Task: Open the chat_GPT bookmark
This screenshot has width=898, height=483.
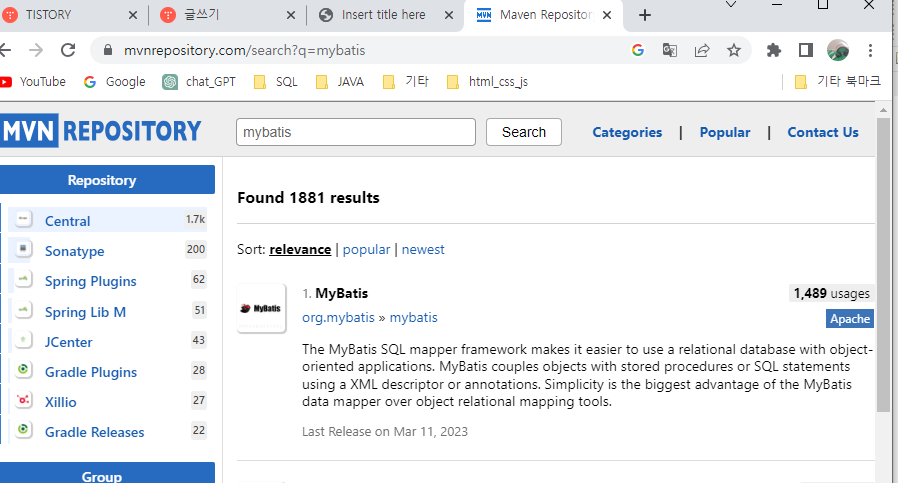Action: [x=199, y=82]
